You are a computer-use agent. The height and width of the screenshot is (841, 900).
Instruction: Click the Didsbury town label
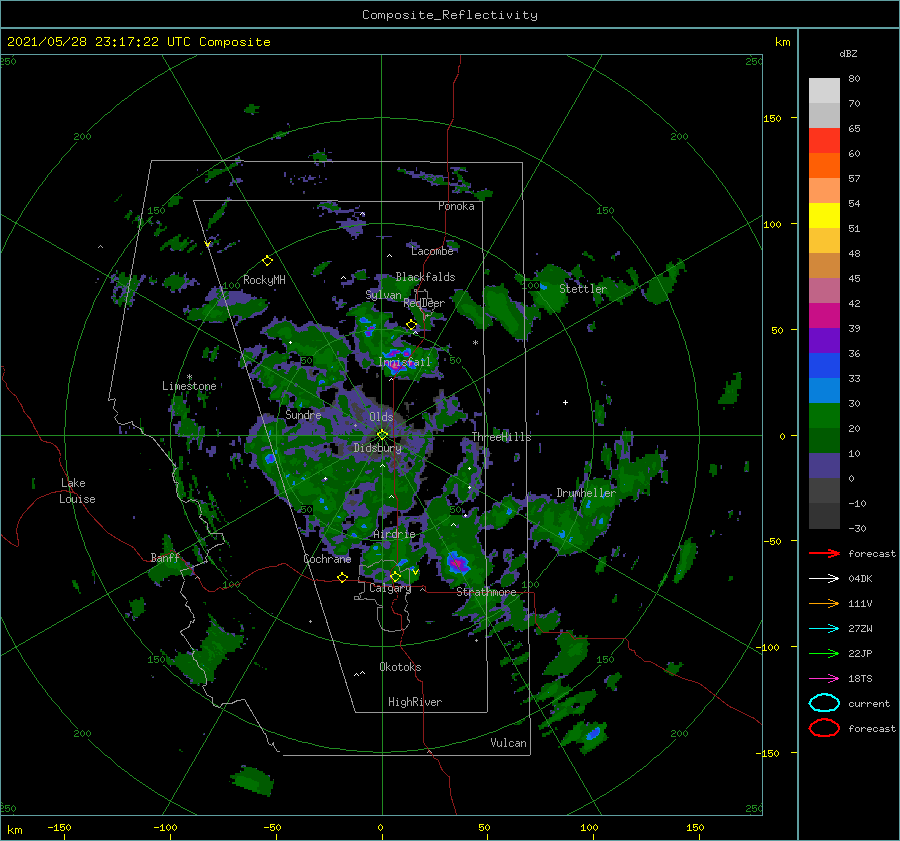(x=378, y=448)
